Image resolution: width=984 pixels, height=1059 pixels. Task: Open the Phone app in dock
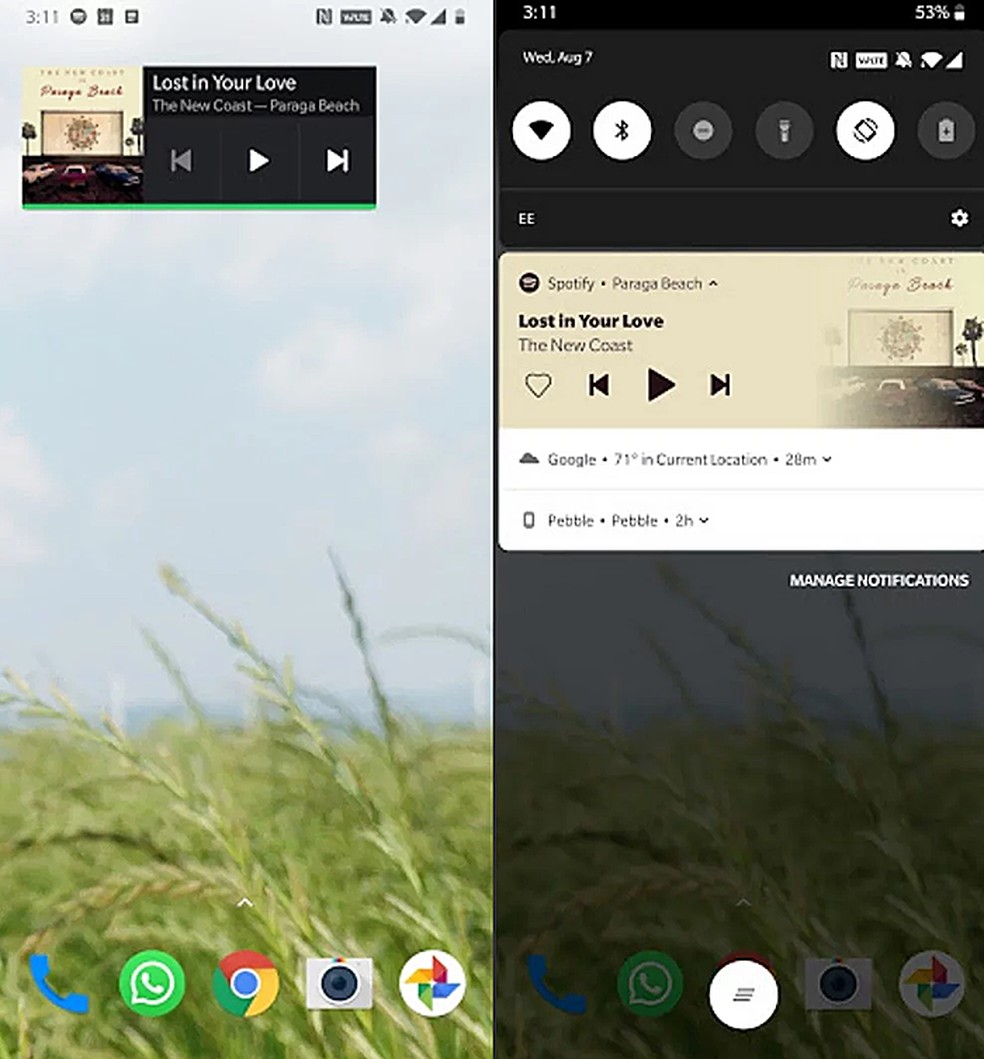[x=59, y=983]
